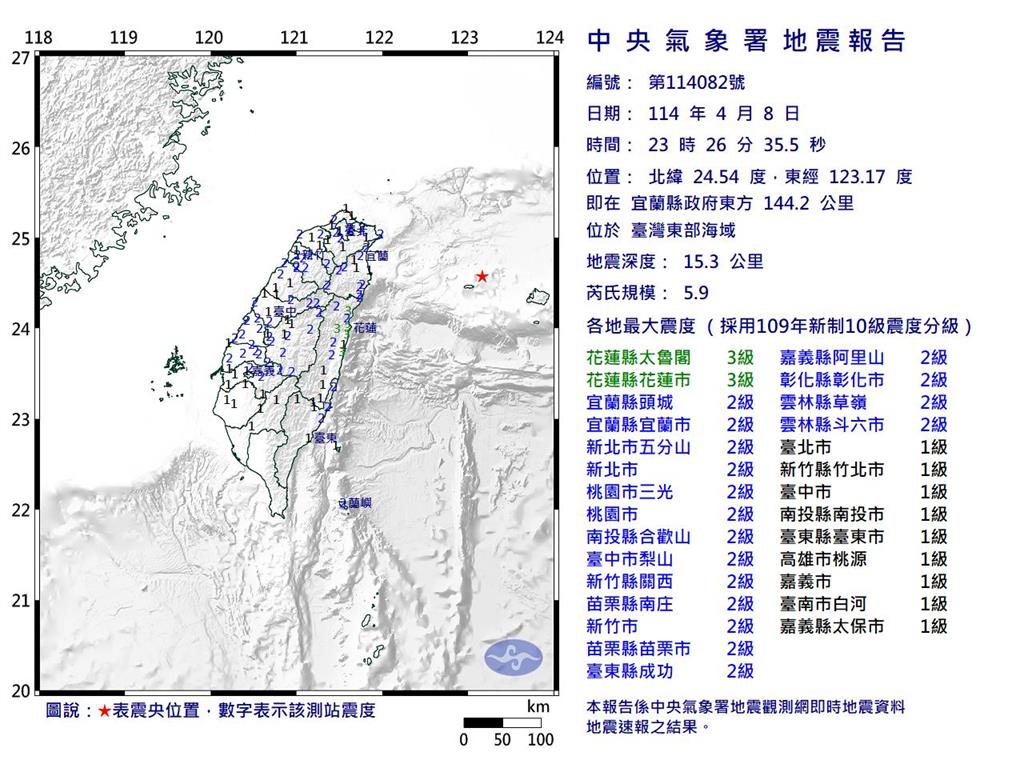Image resolution: width=1024 pixels, height=768 pixels.
Task: Click the row 花蓮縣花蓮市 3級
Action: pyautogui.click(x=670, y=380)
